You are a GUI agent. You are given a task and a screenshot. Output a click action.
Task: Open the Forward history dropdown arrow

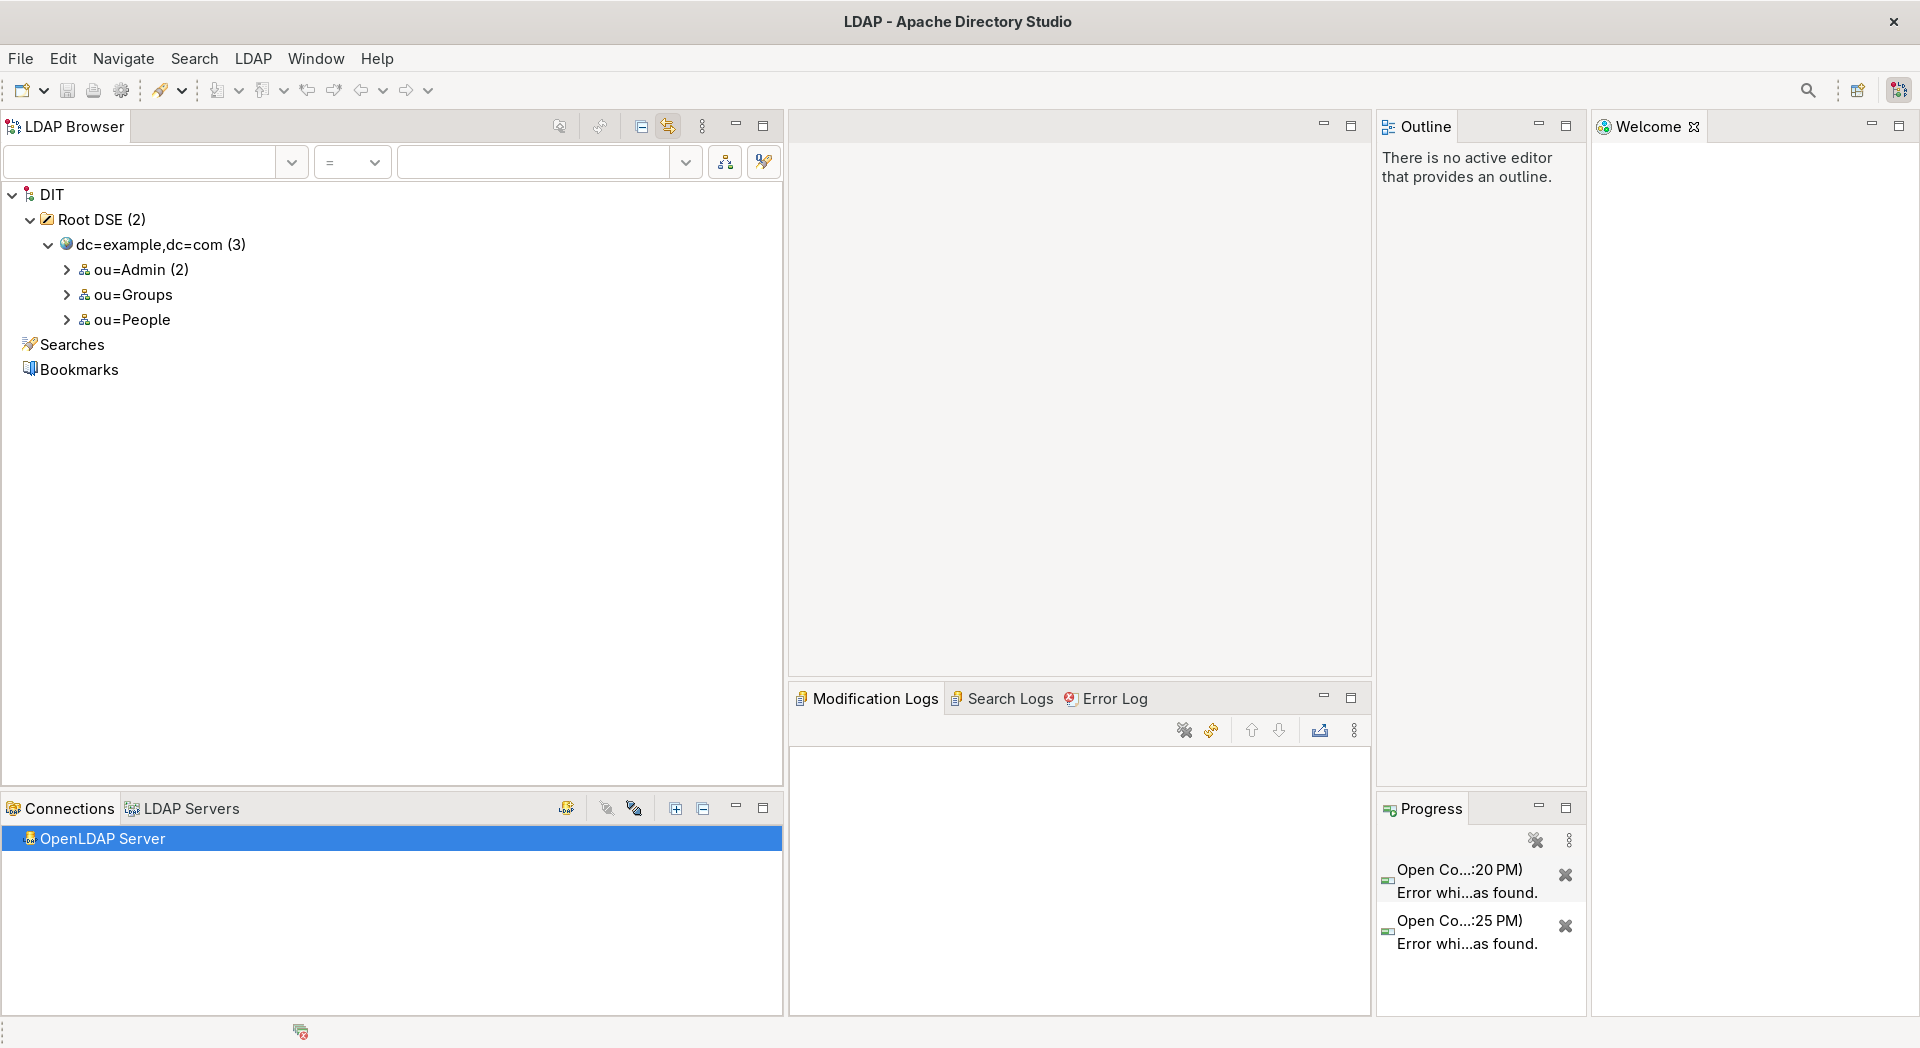428,90
